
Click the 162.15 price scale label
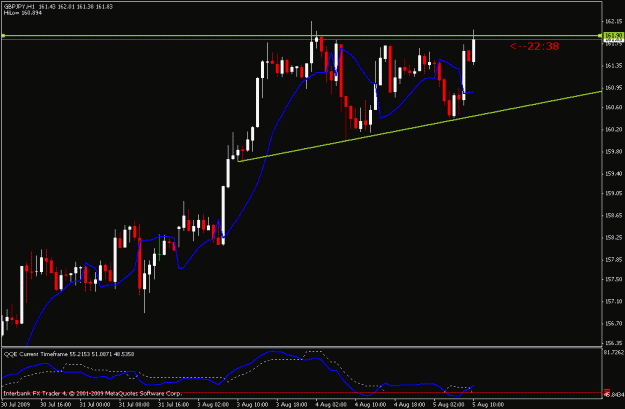[x=614, y=22]
